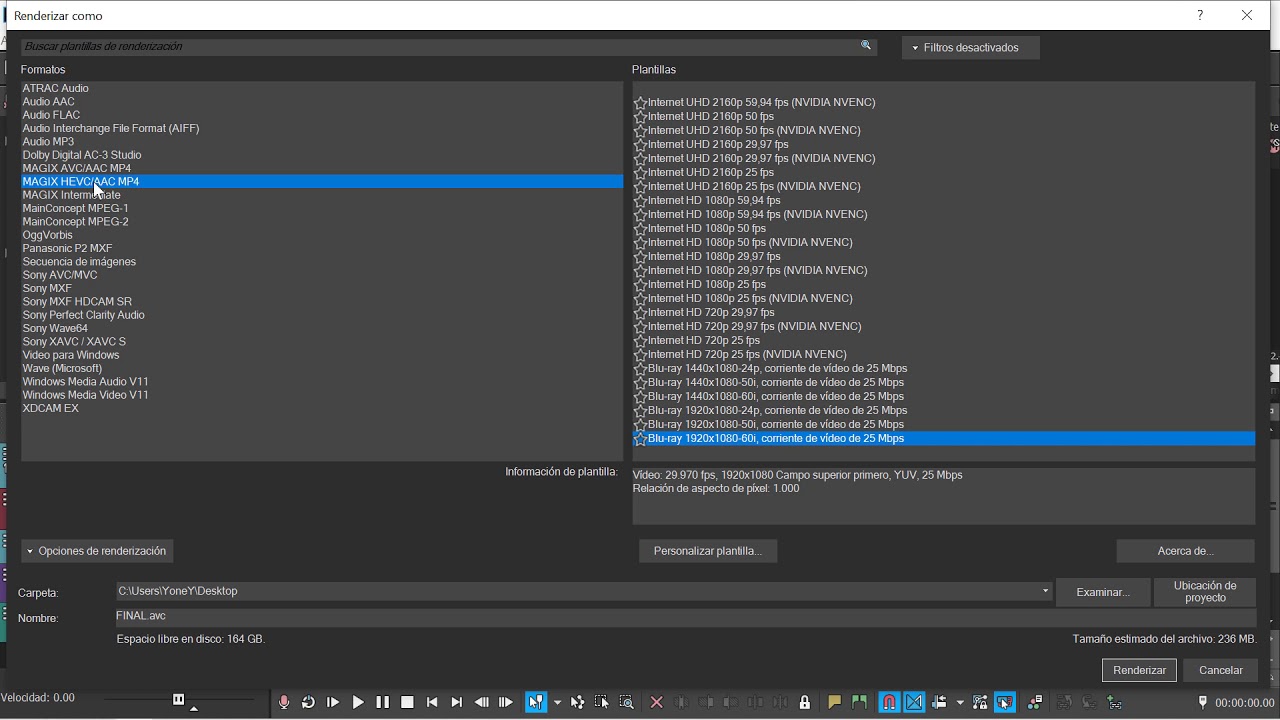The image size is (1280, 720).
Task: Click the Next Frame icon
Action: click(x=506, y=703)
